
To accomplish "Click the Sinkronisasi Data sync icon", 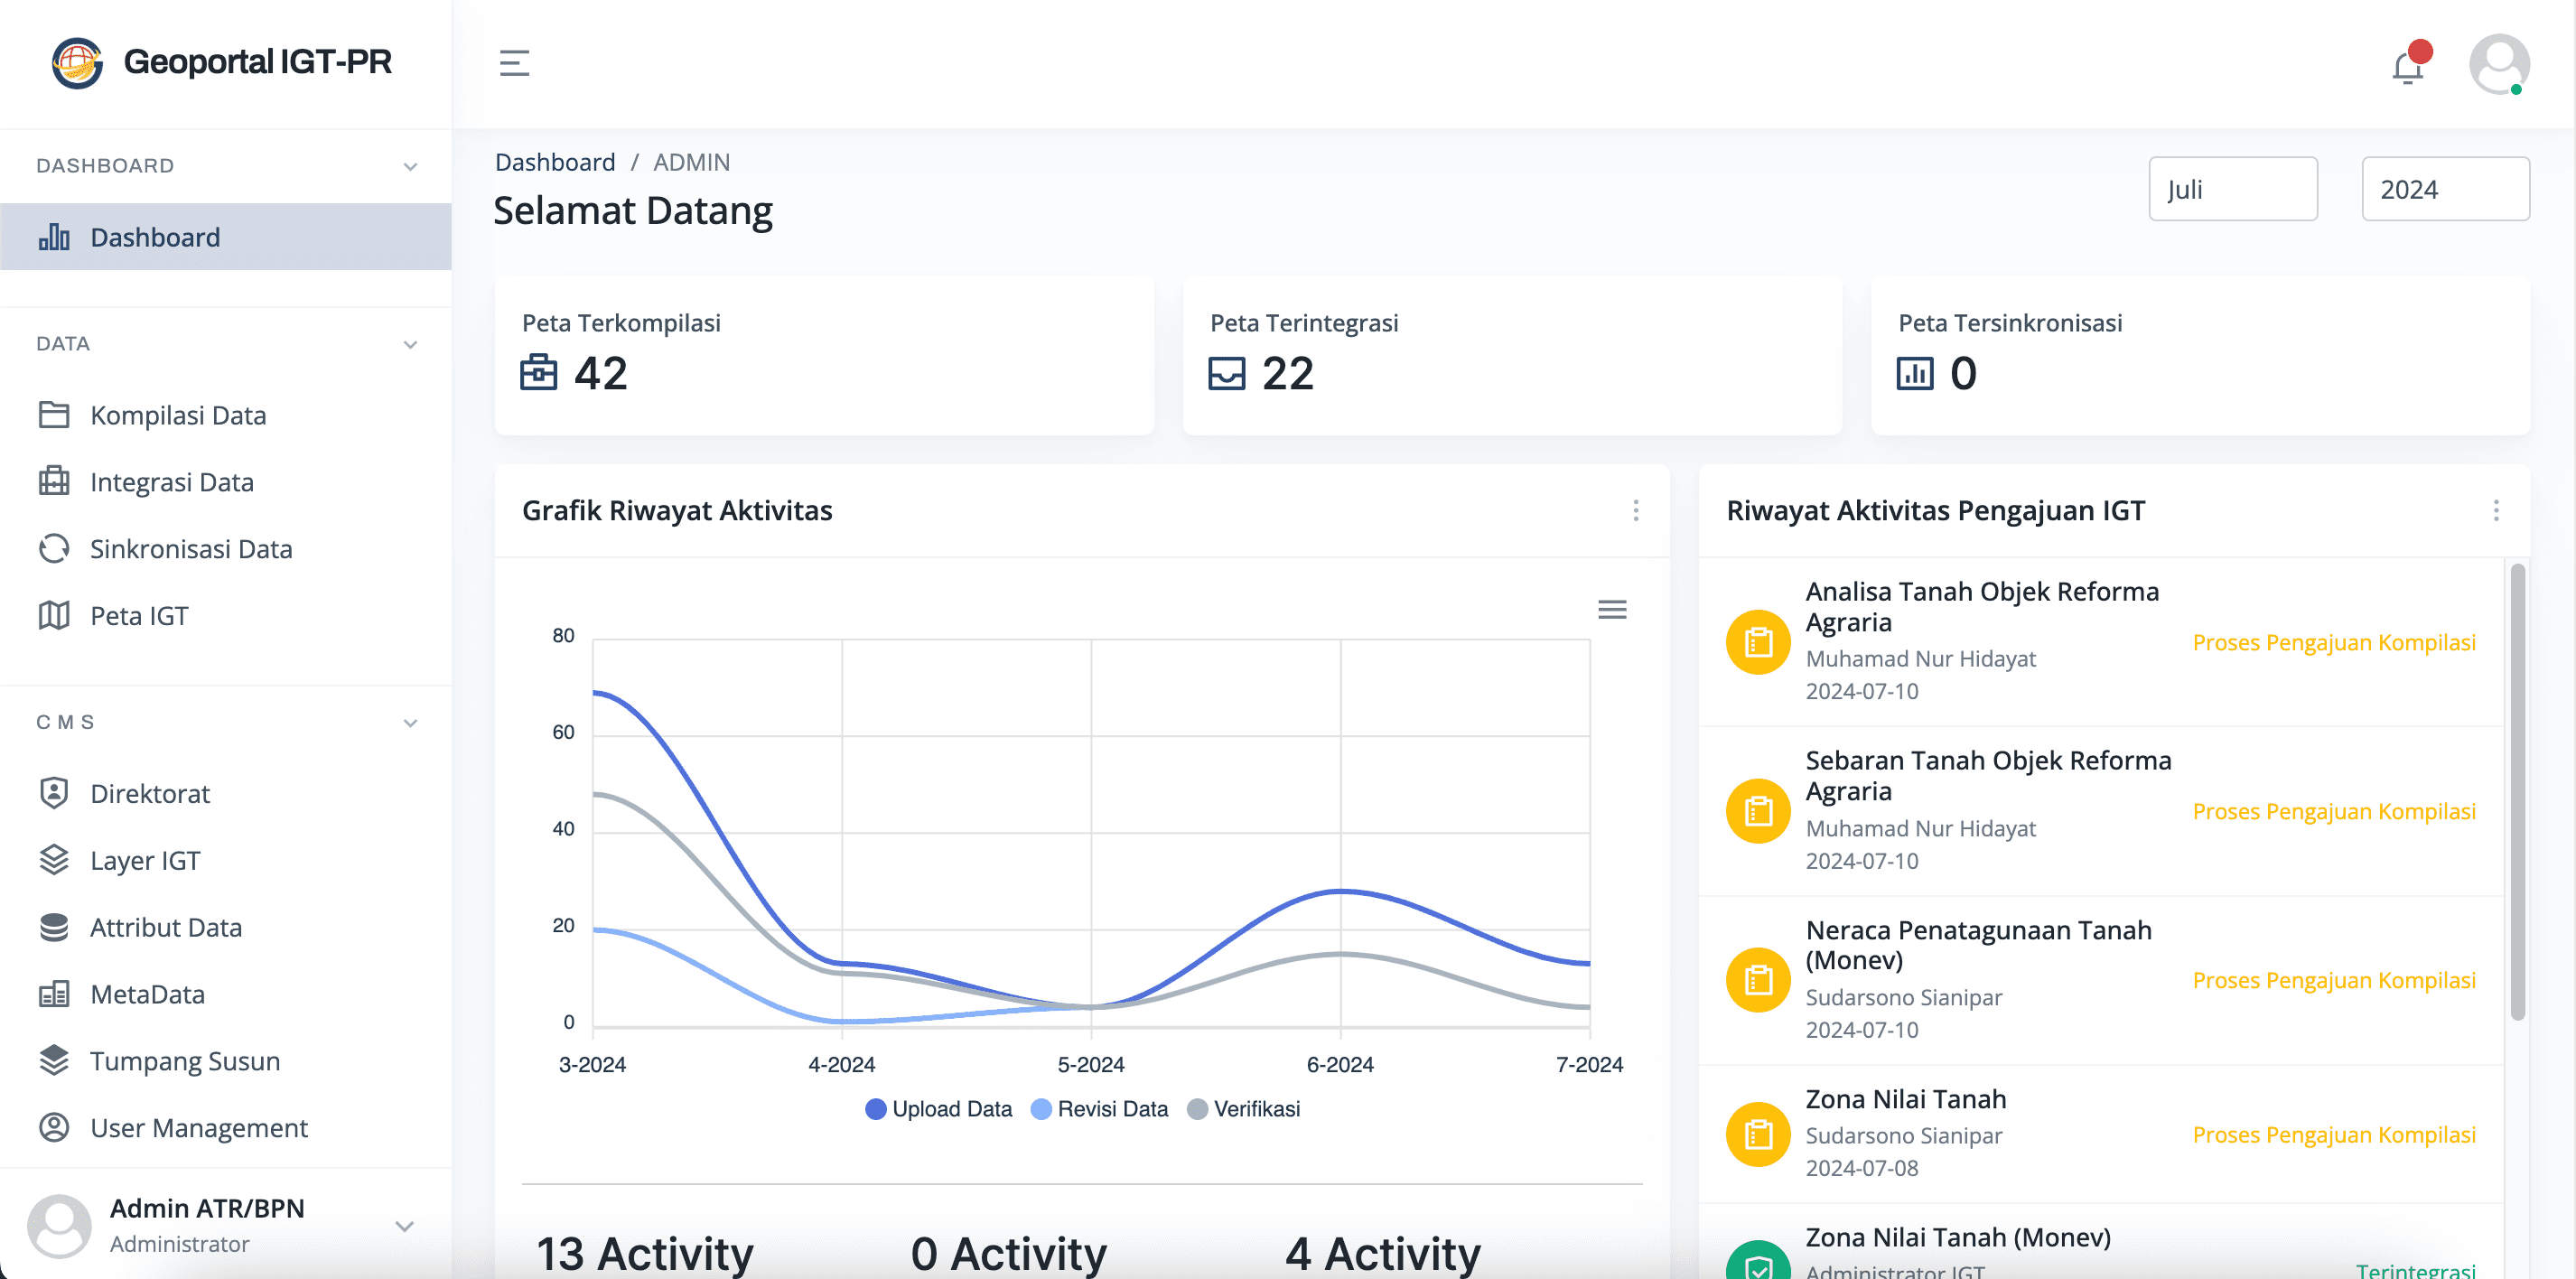I will click(x=54, y=549).
